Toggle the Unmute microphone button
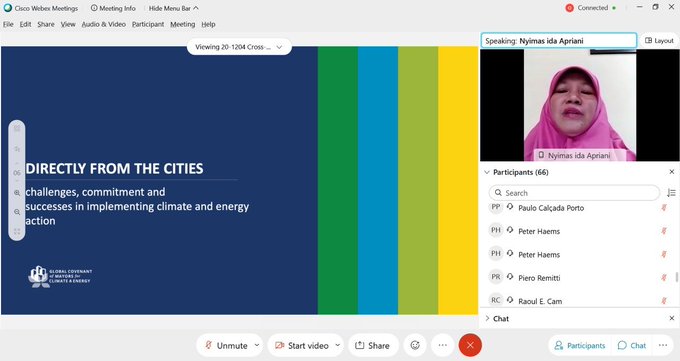Image resolution: width=680 pixels, height=361 pixels. coord(226,345)
